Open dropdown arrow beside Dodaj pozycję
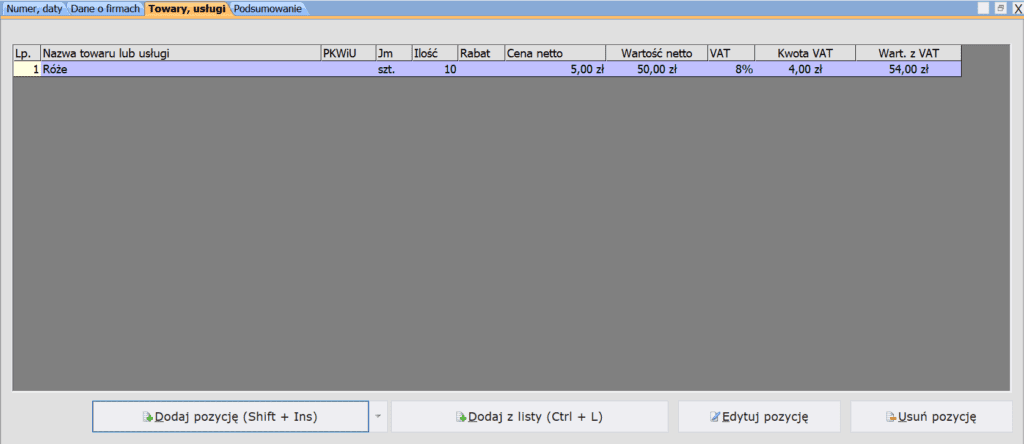 click(378, 416)
